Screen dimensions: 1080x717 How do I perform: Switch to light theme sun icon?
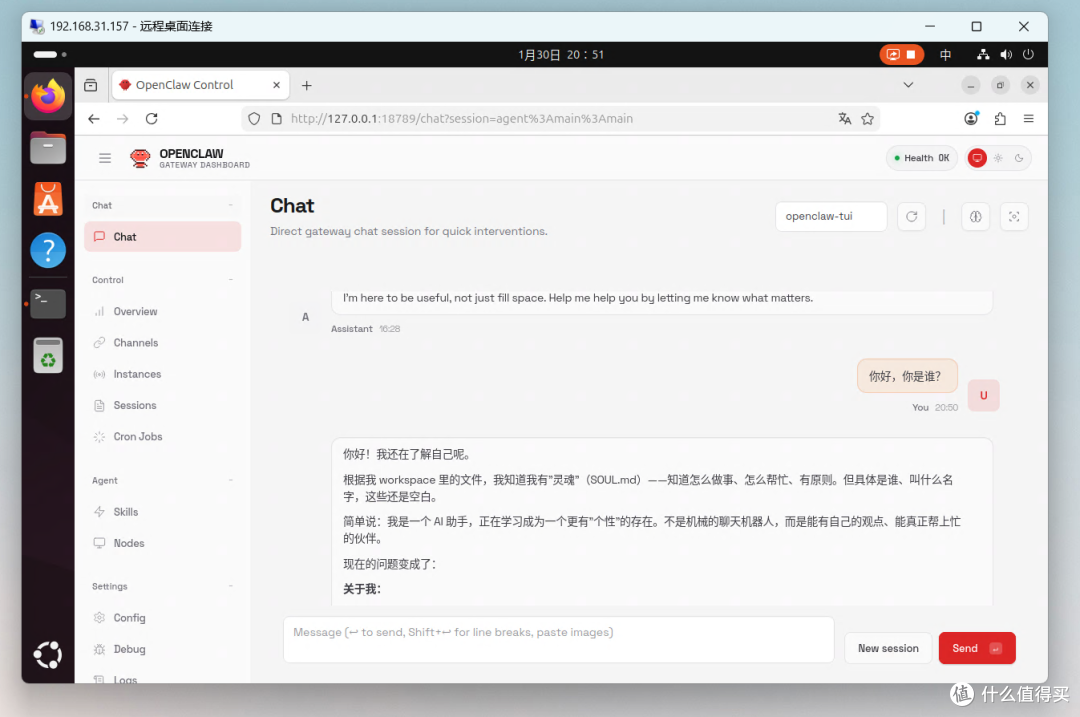(x=998, y=158)
